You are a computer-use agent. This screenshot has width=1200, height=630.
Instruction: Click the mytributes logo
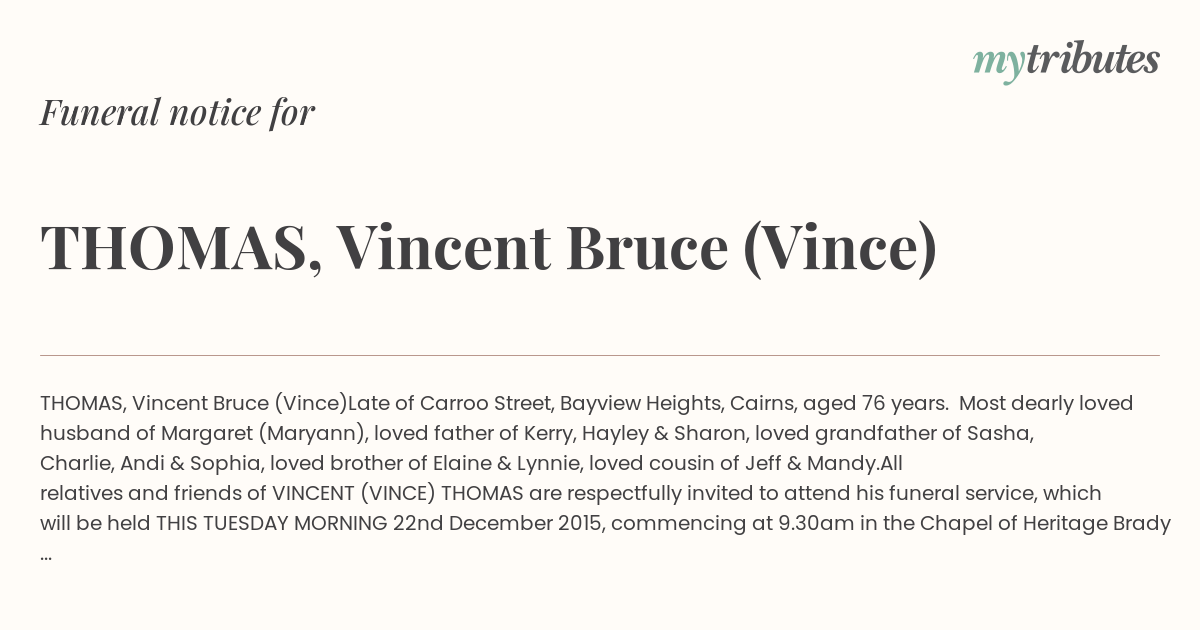click(x=1066, y=61)
